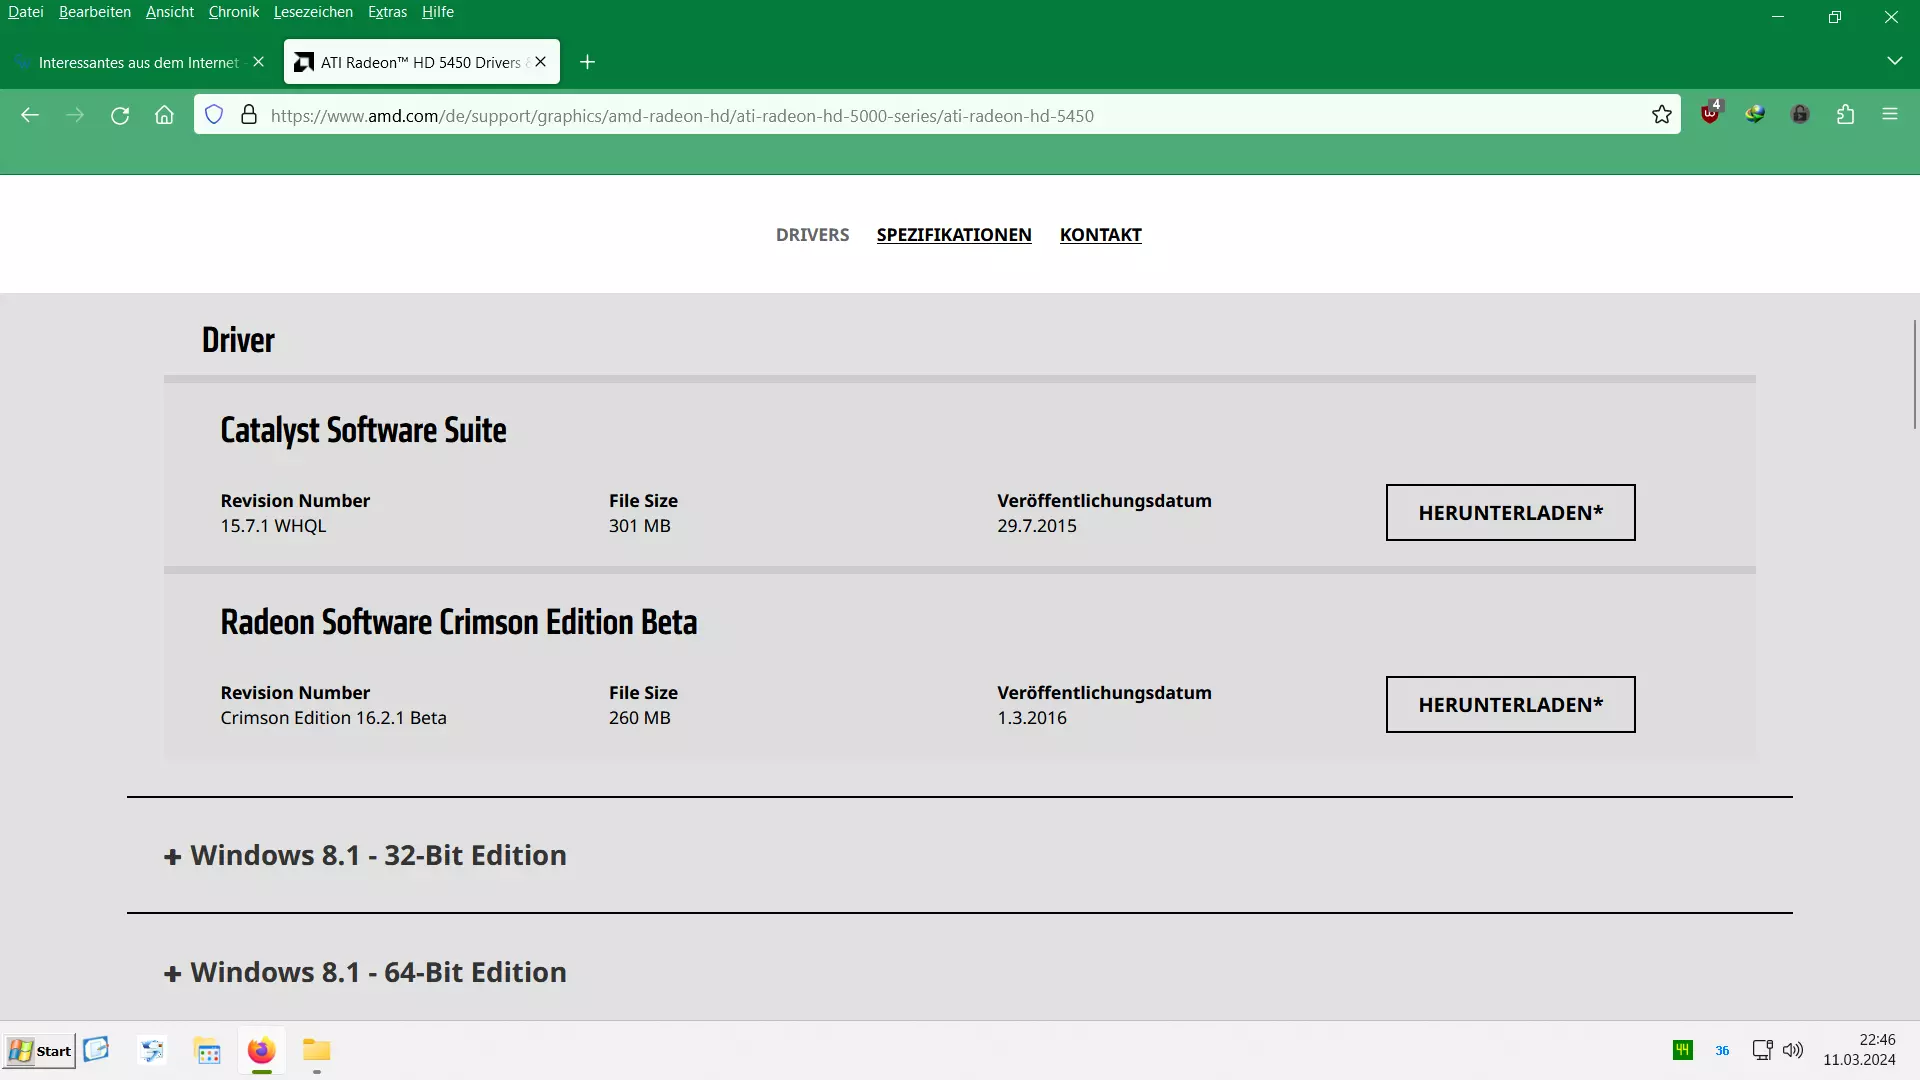Image resolution: width=1920 pixels, height=1080 pixels.
Task: Open a new browser tab
Action: [x=588, y=62]
